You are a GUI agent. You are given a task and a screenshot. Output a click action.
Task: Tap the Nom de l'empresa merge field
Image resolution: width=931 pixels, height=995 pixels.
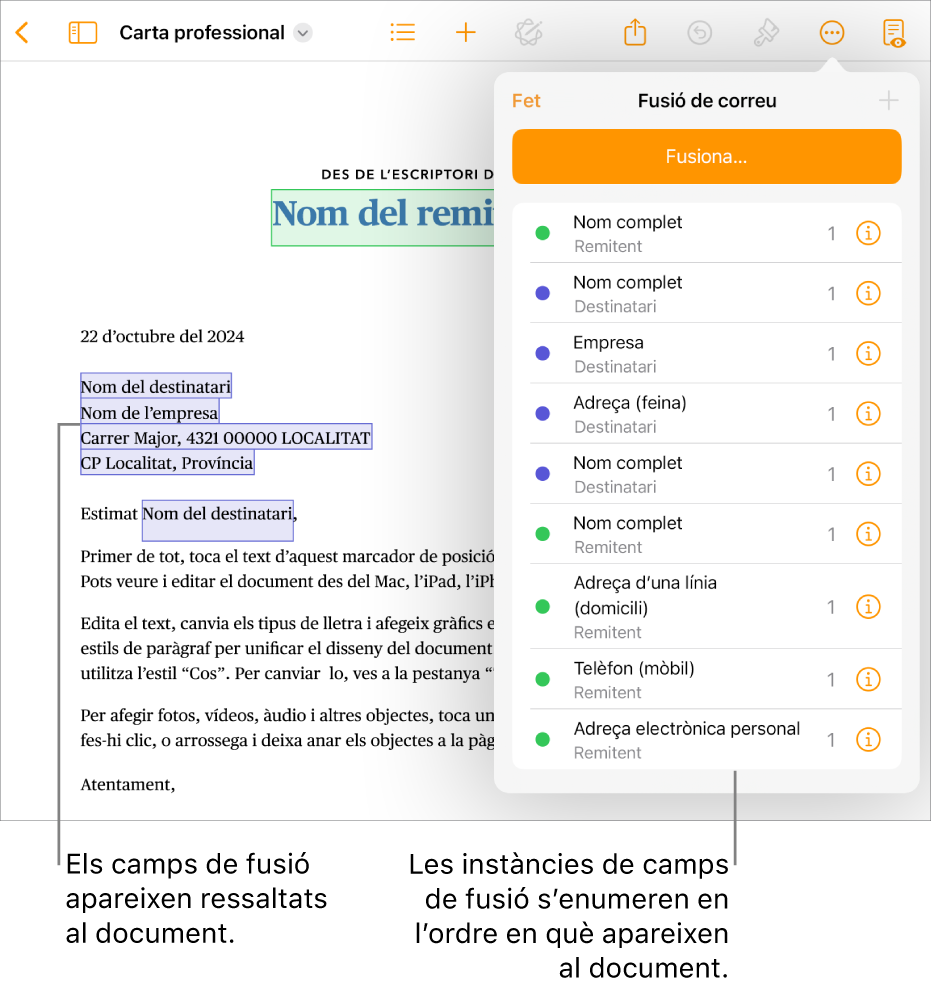(149, 413)
